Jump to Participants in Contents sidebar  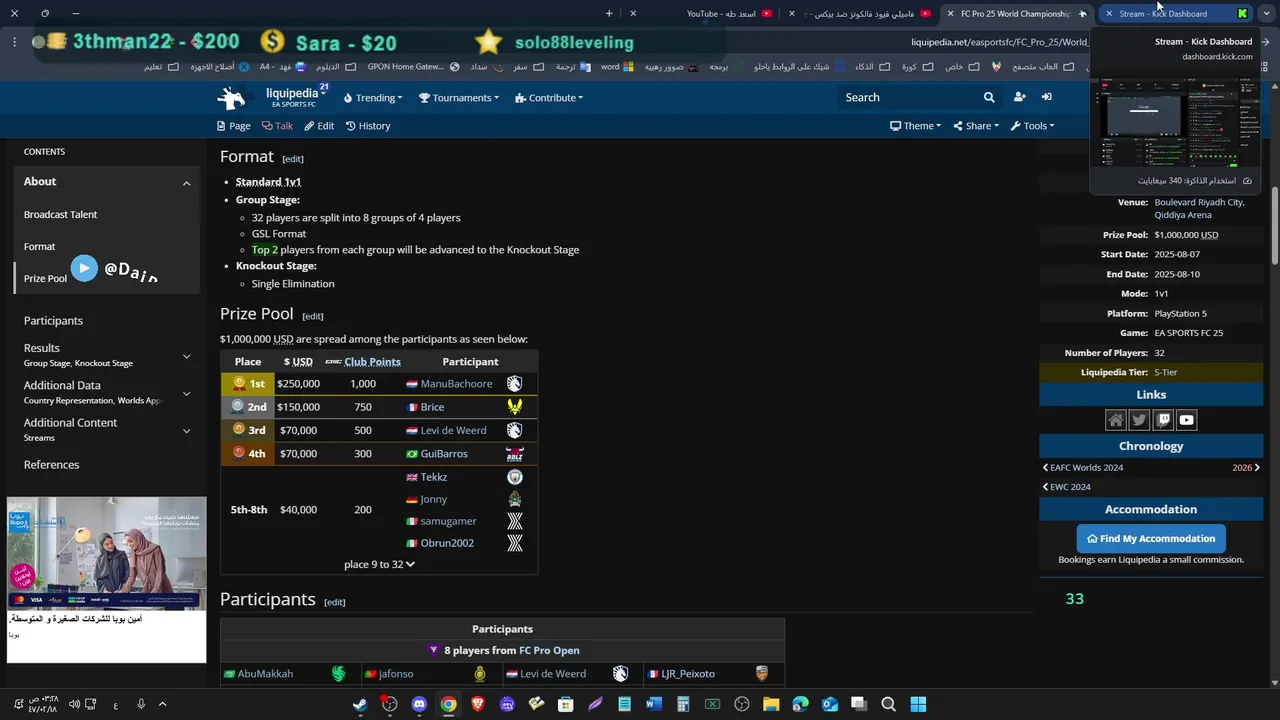click(53, 321)
